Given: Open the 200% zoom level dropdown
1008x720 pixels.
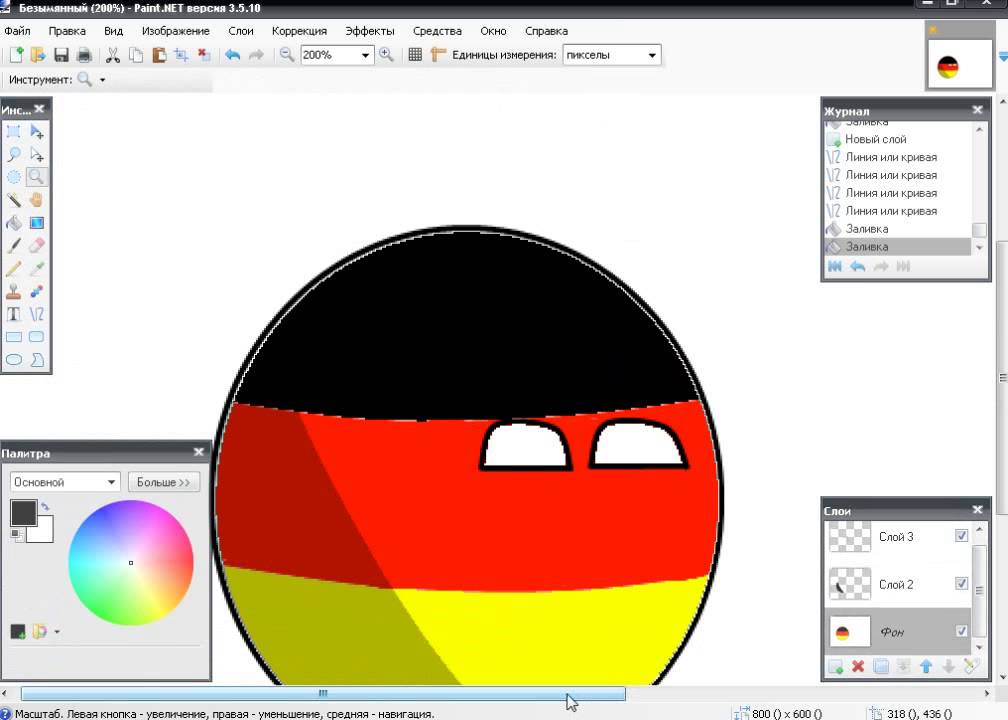Looking at the screenshot, I should click(x=365, y=55).
